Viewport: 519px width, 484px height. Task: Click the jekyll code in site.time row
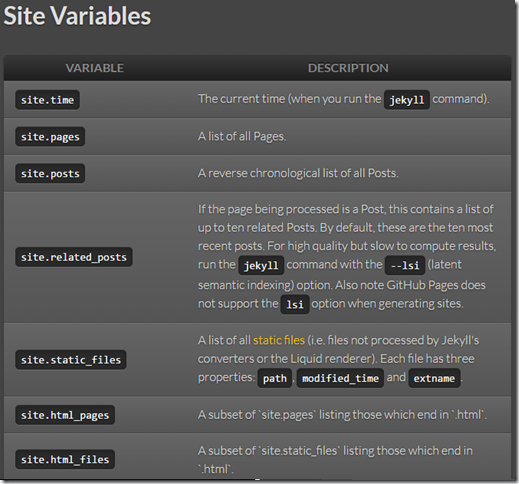click(x=407, y=100)
